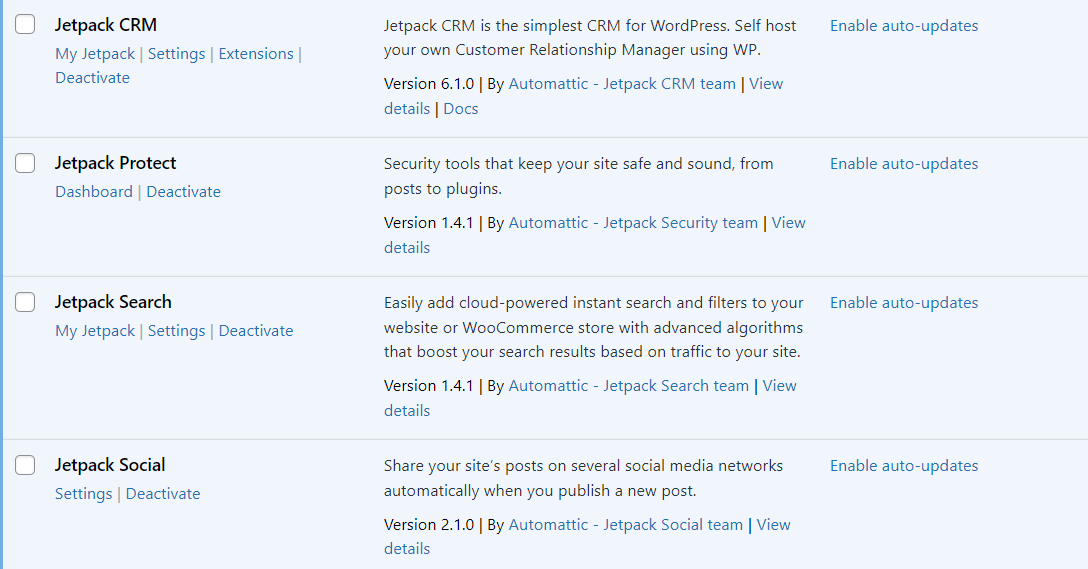The width and height of the screenshot is (1088, 569).
Task: Enable auto-updates for Jetpack Search
Action: (x=904, y=303)
